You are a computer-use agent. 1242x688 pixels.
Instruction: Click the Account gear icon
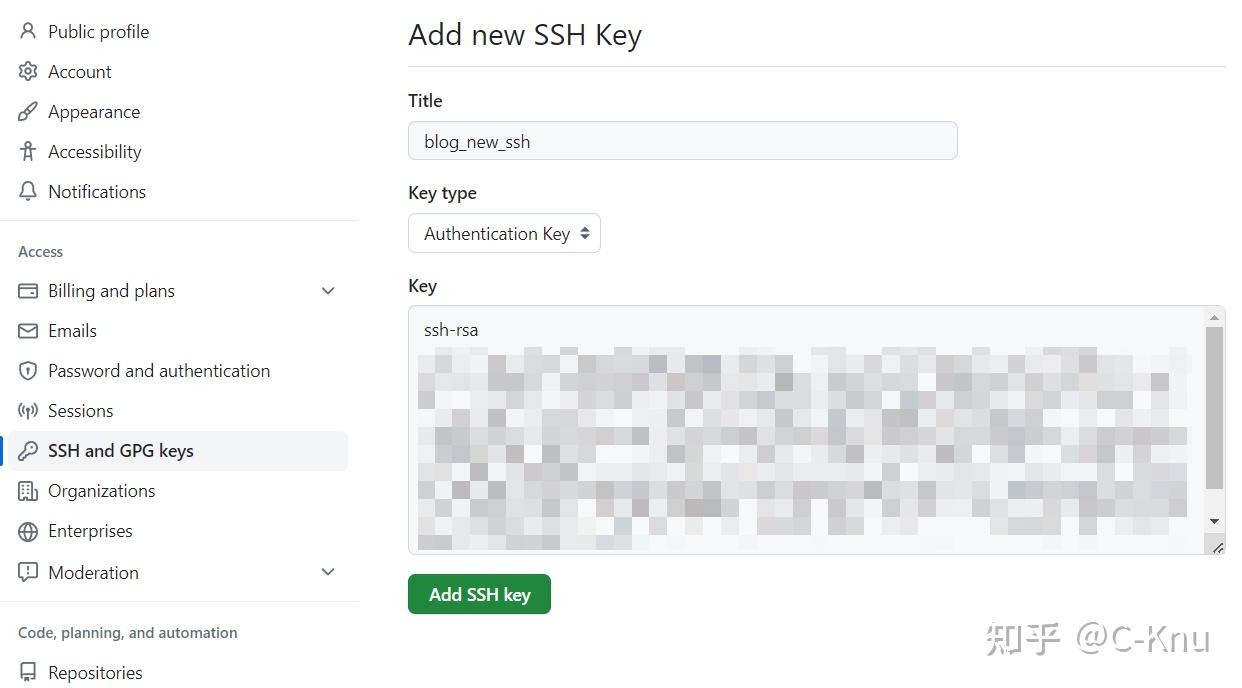27,71
